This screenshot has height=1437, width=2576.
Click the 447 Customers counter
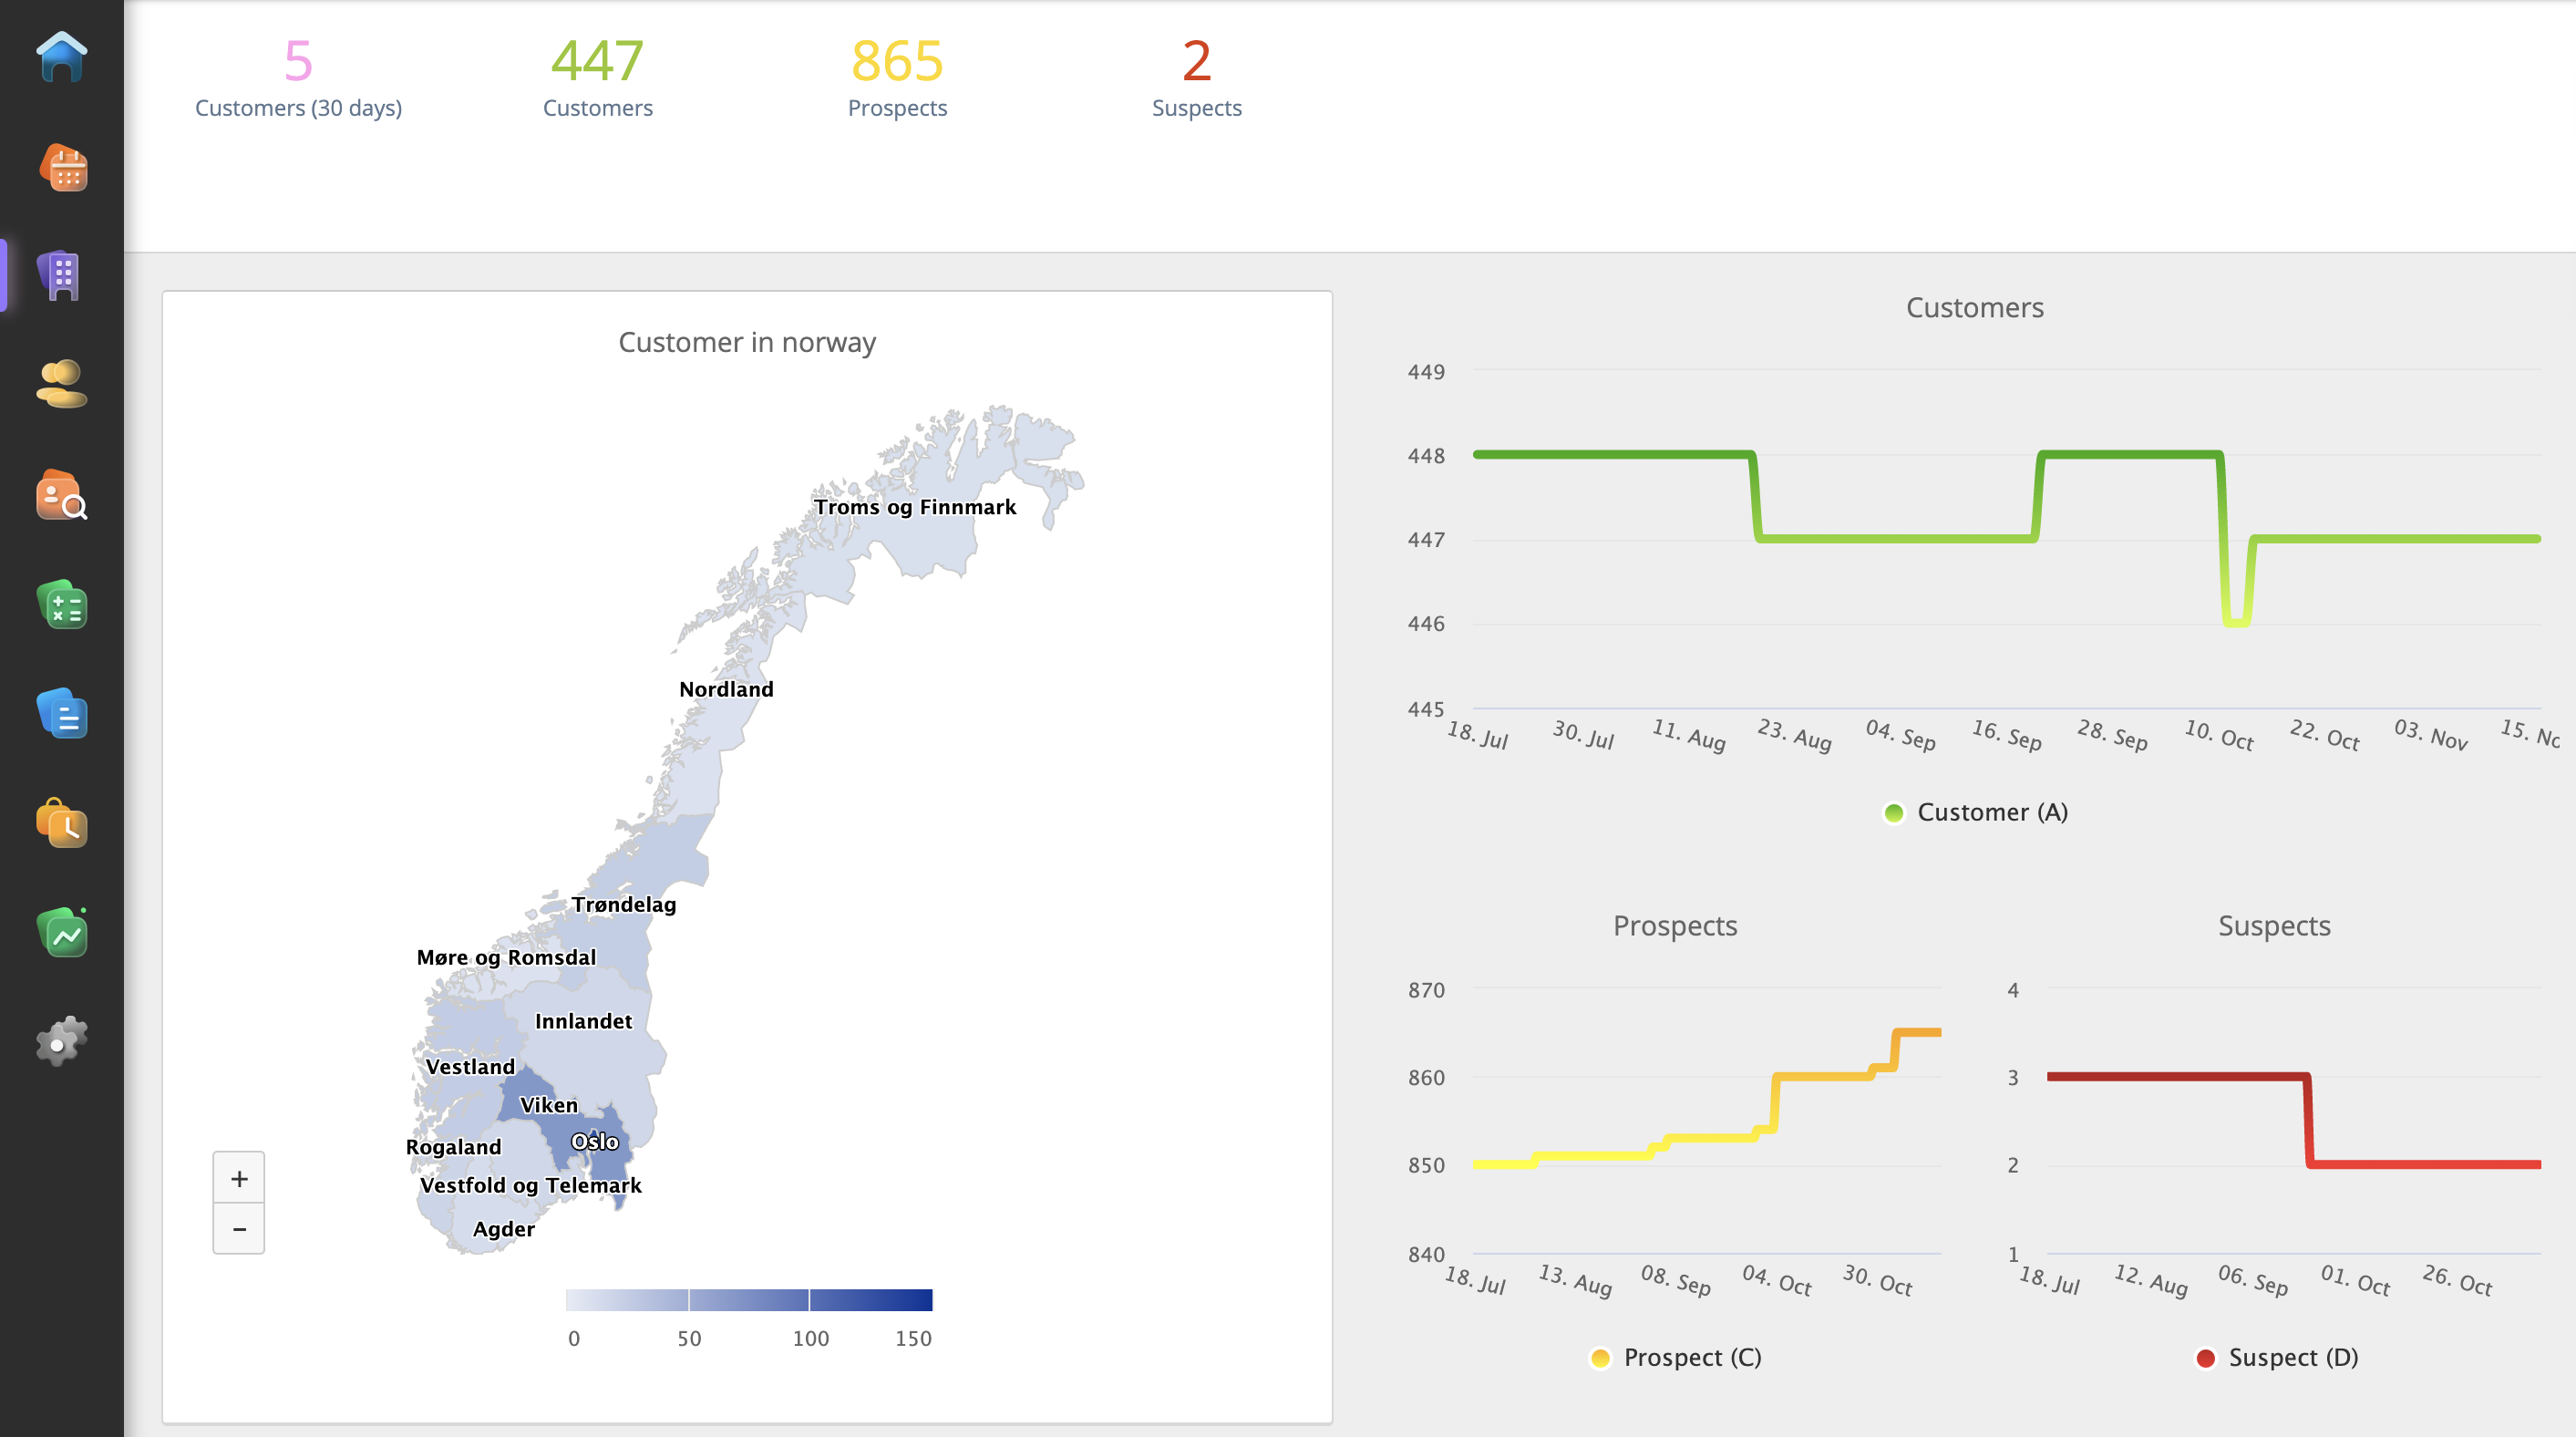pos(597,76)
